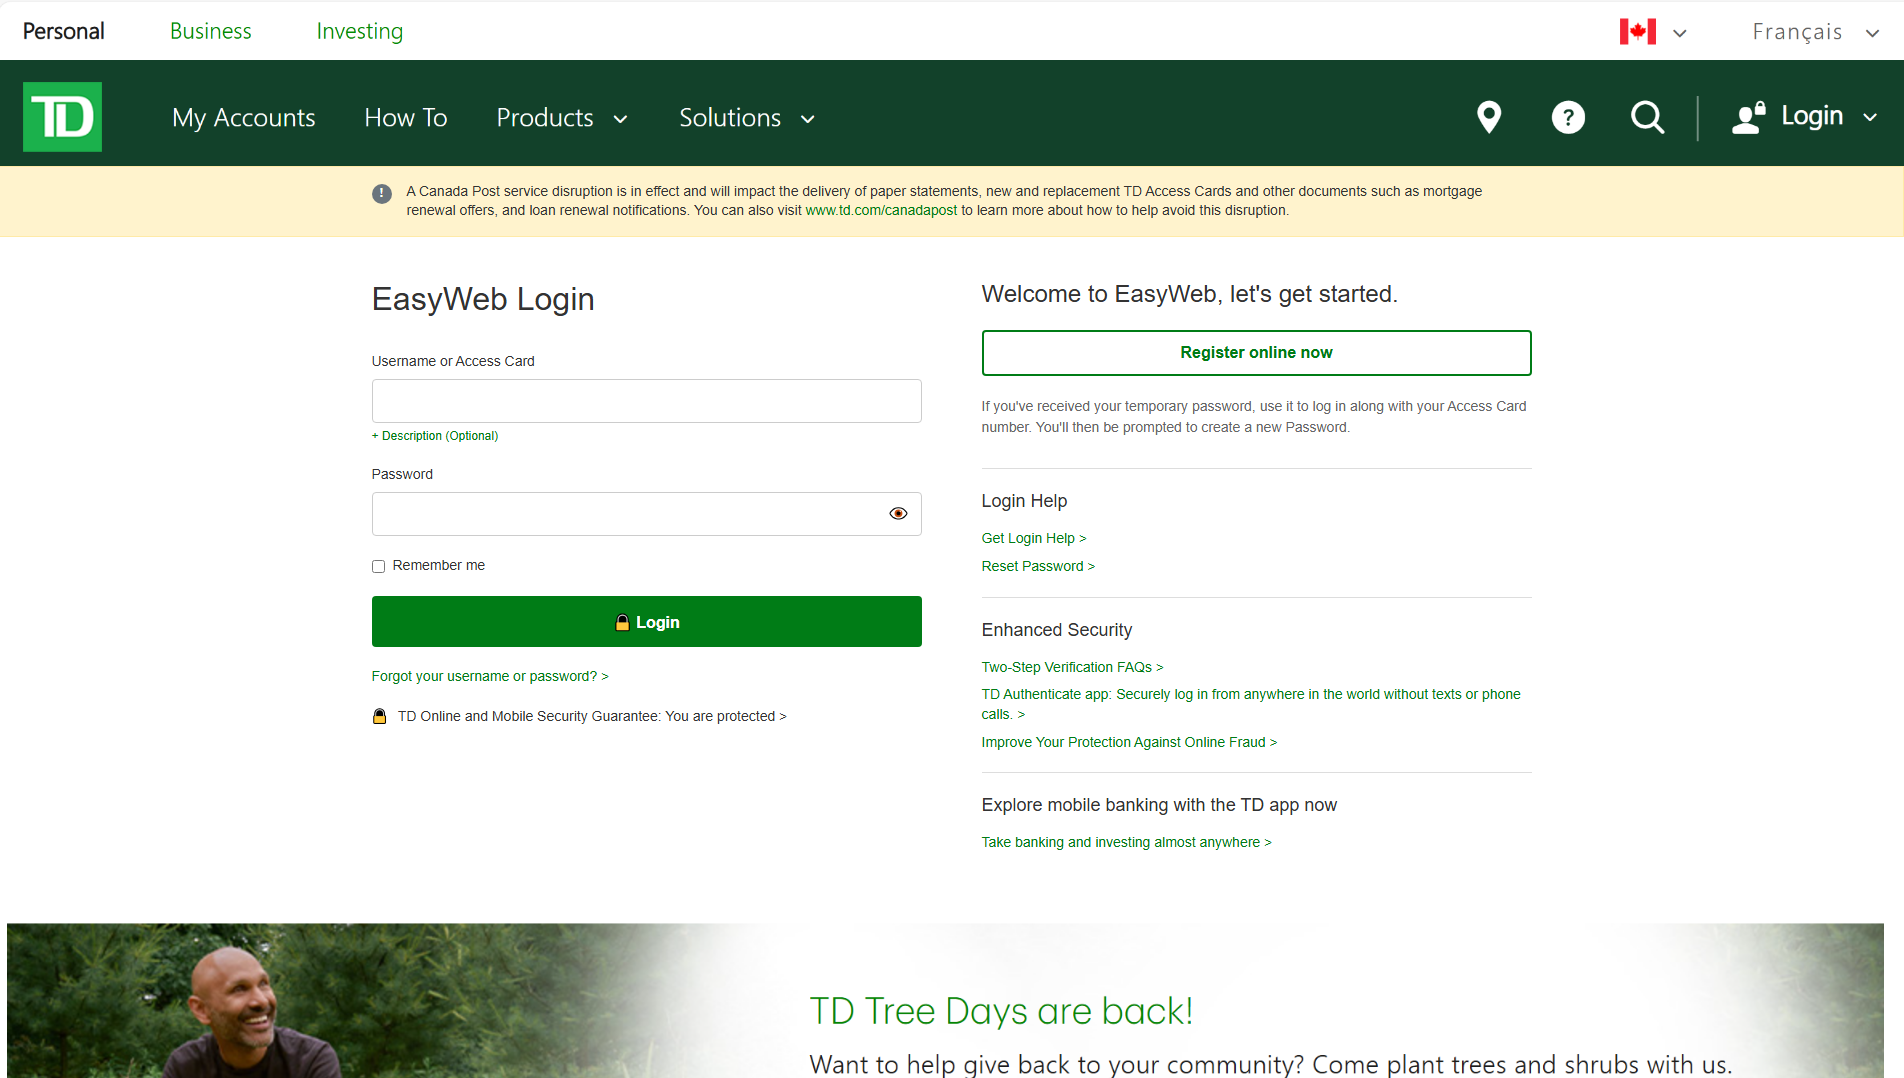Screen dimensions: 1904x1078
Task: Open the Get Login Help link
Action: click(1034, 538)
